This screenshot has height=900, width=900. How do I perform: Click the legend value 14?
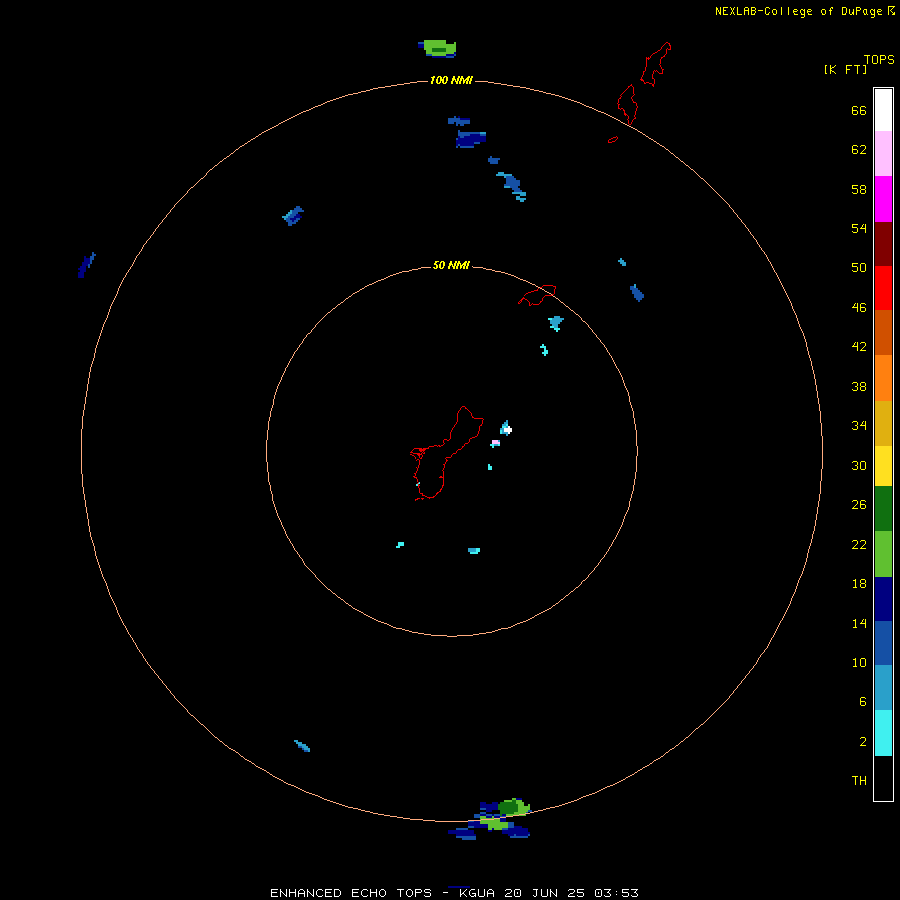point(859,623)
